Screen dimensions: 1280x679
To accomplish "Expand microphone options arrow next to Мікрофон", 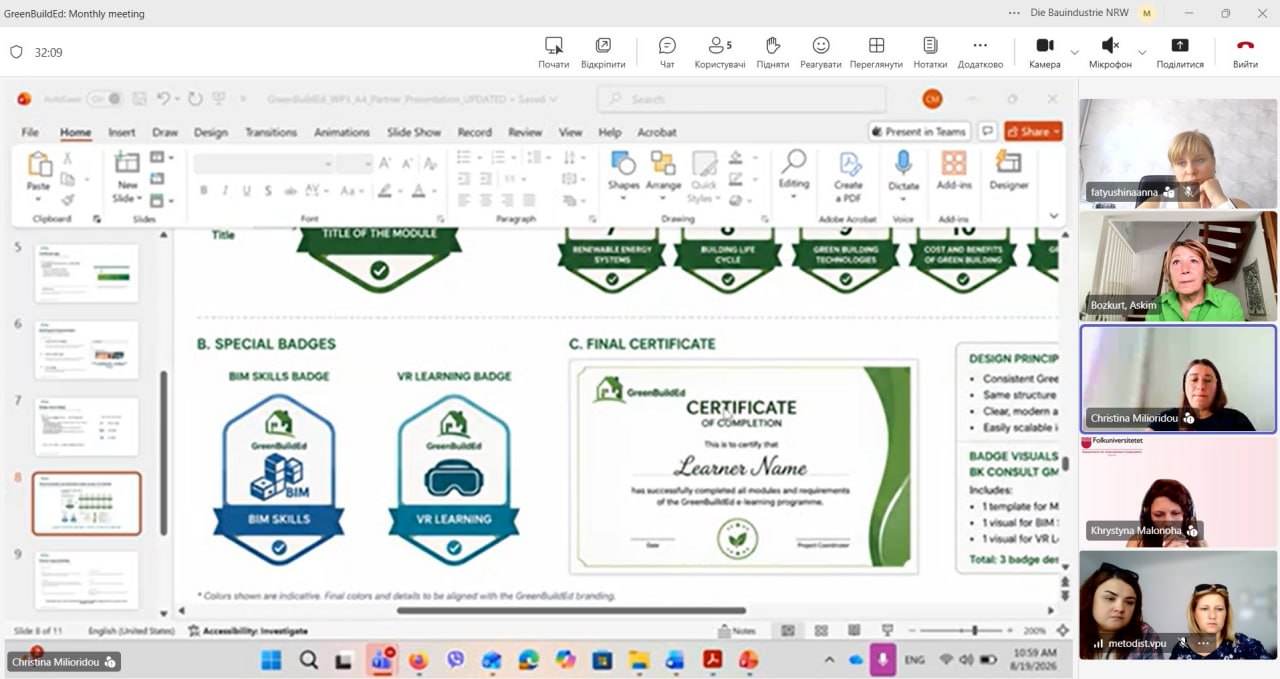I will (1142, 52).
